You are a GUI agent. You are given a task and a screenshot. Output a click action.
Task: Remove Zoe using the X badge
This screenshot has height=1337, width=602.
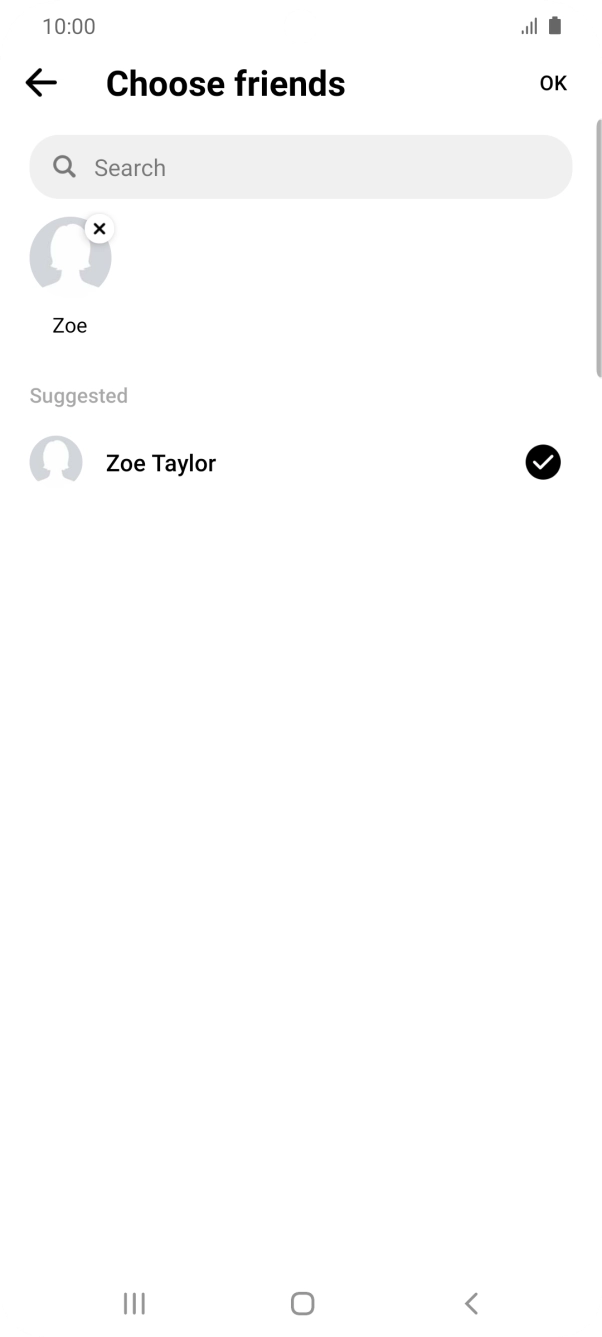point(99,229)
